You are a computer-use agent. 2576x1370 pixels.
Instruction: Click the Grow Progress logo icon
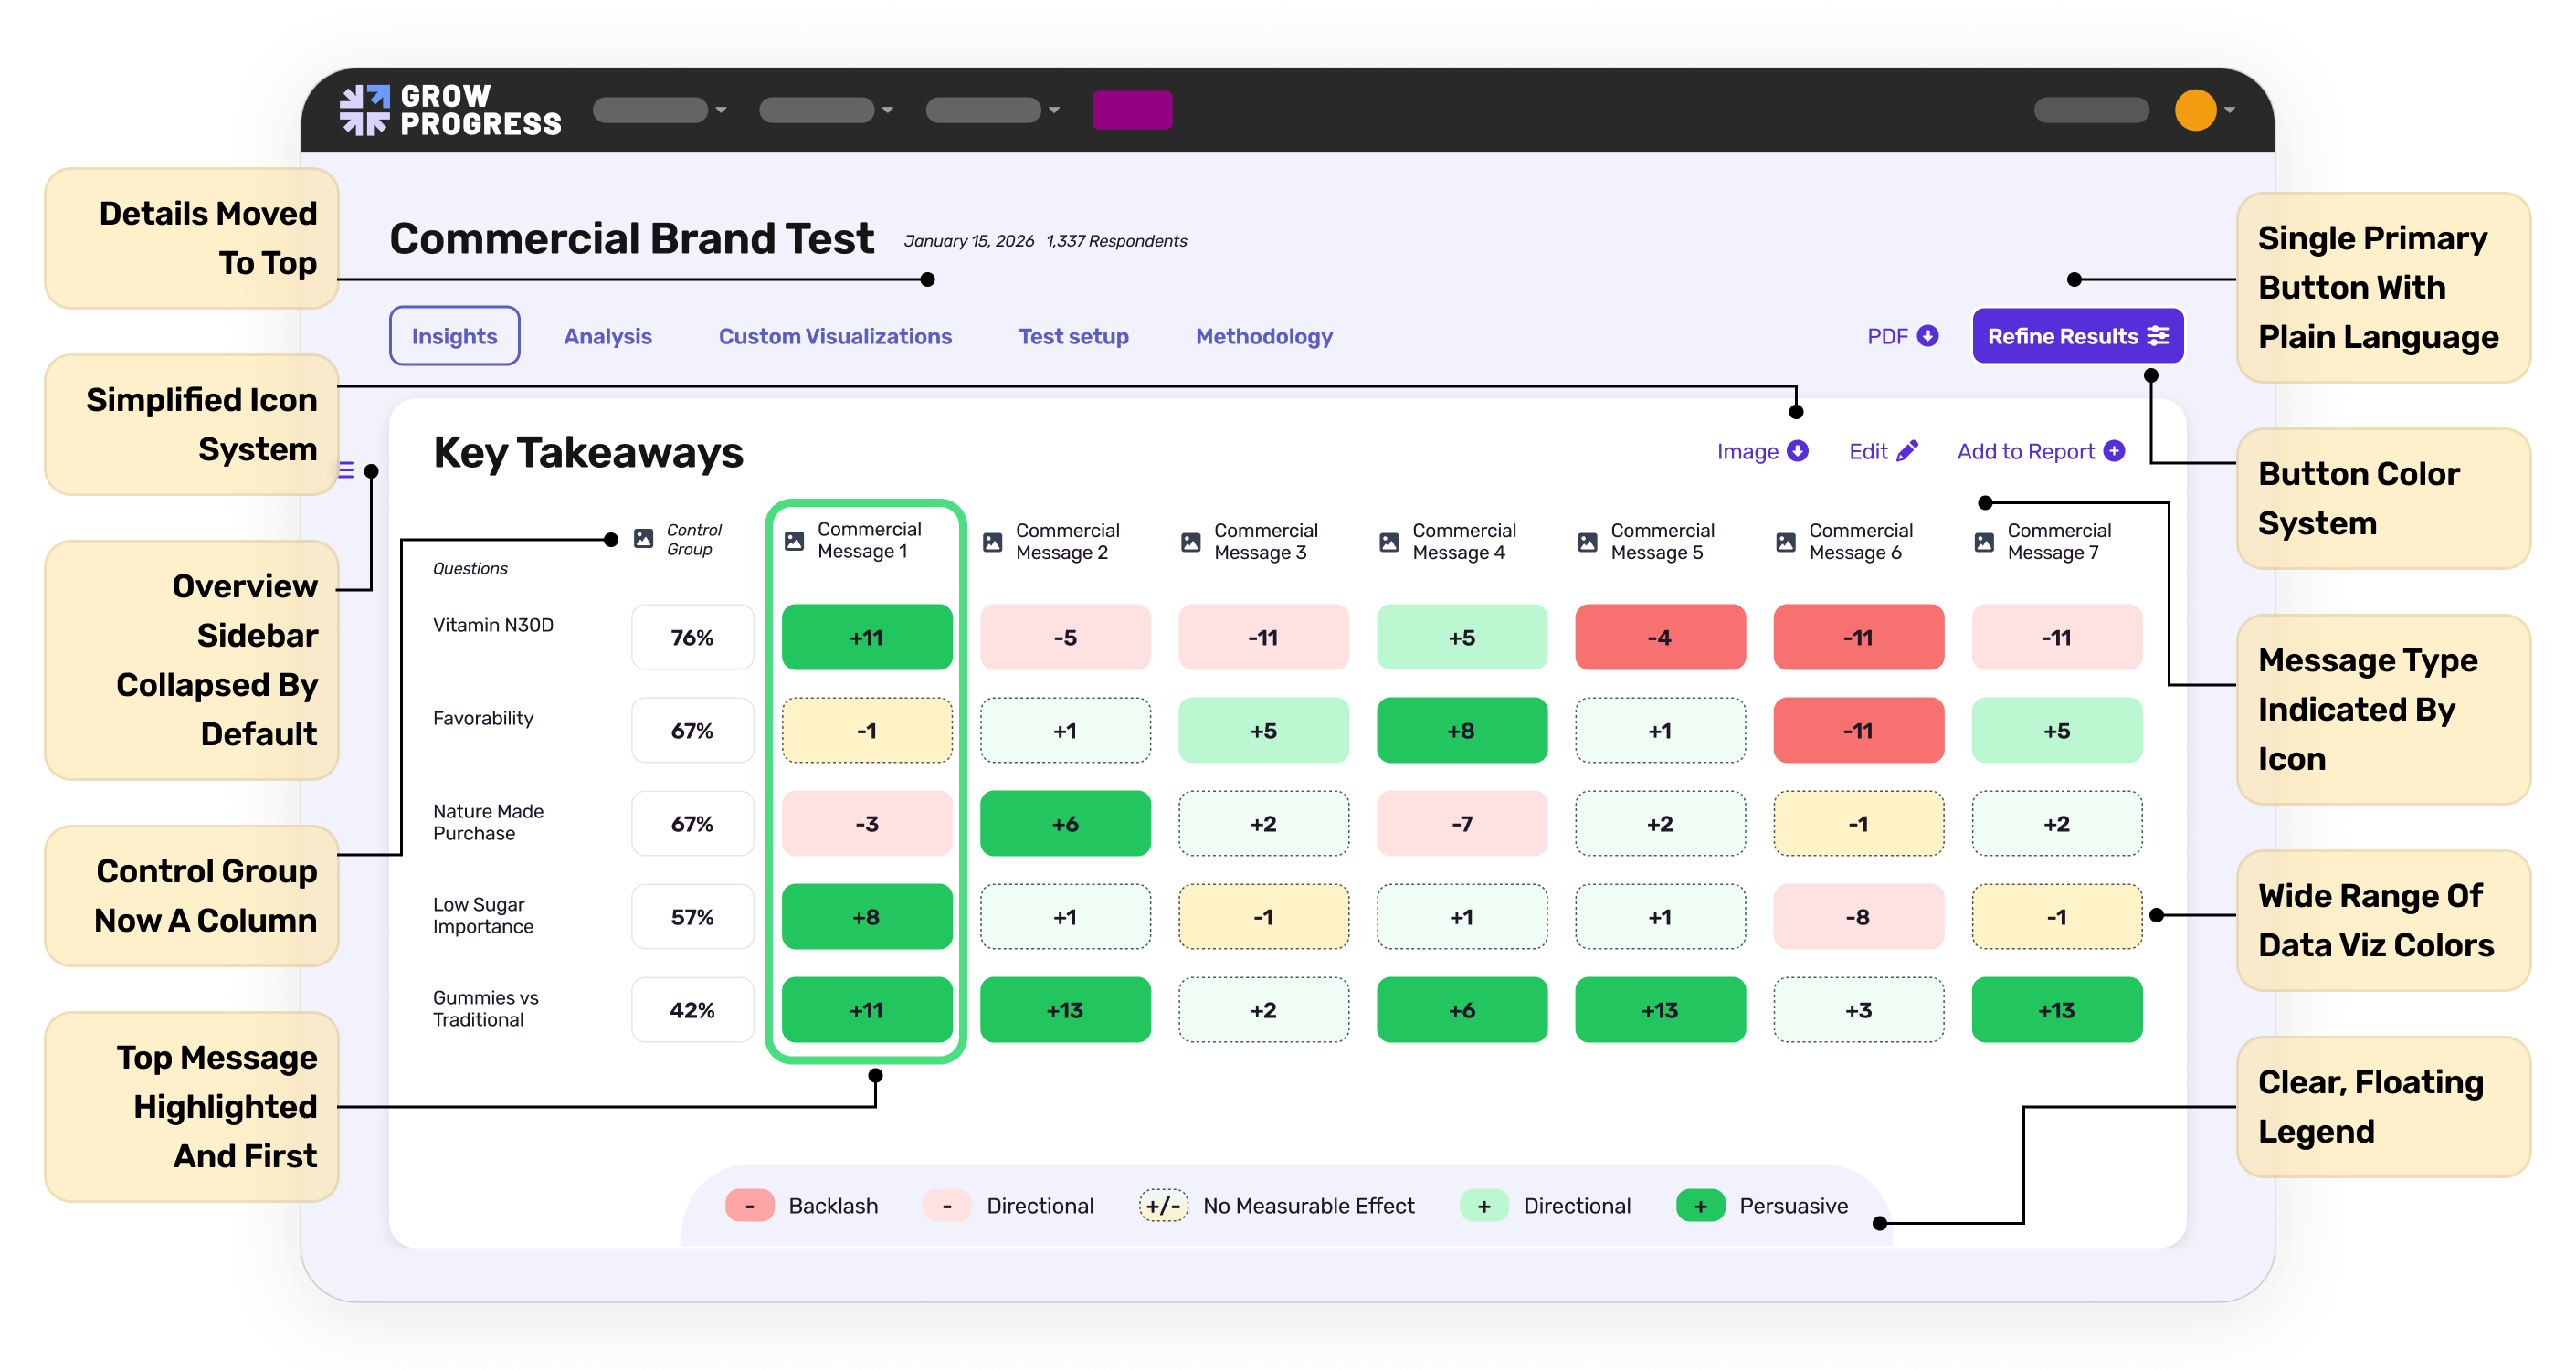pos(366,109)
